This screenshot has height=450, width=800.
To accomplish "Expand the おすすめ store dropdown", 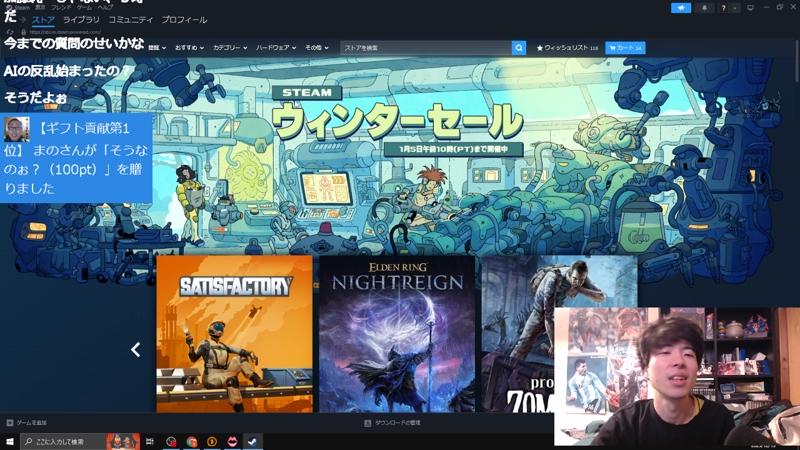I will click(189, 47).
